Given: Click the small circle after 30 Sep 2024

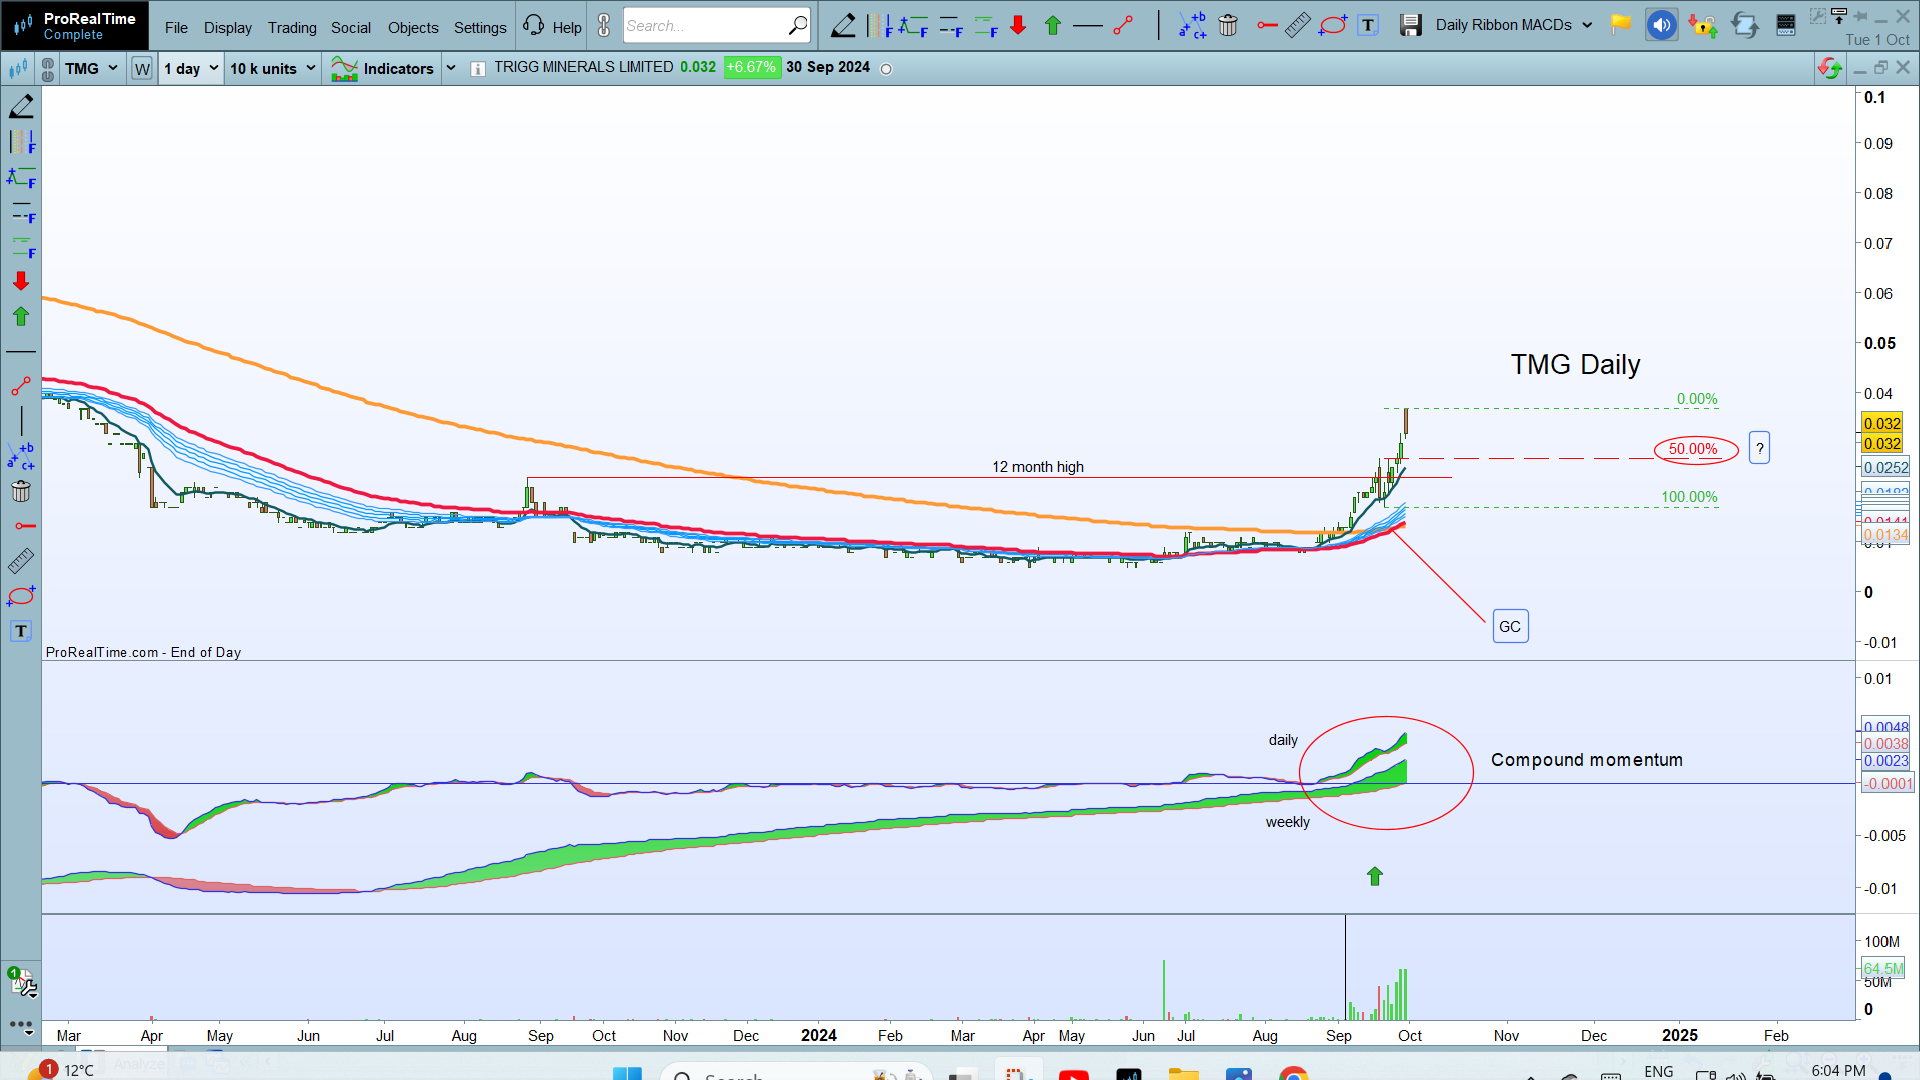Looking at the screenshot, I should point(886,69).
